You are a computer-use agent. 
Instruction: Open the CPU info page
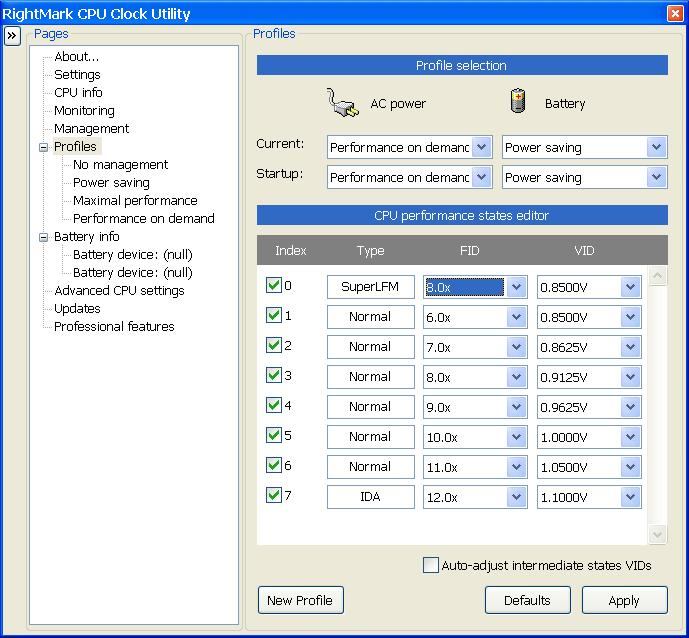tap(78, 93)
